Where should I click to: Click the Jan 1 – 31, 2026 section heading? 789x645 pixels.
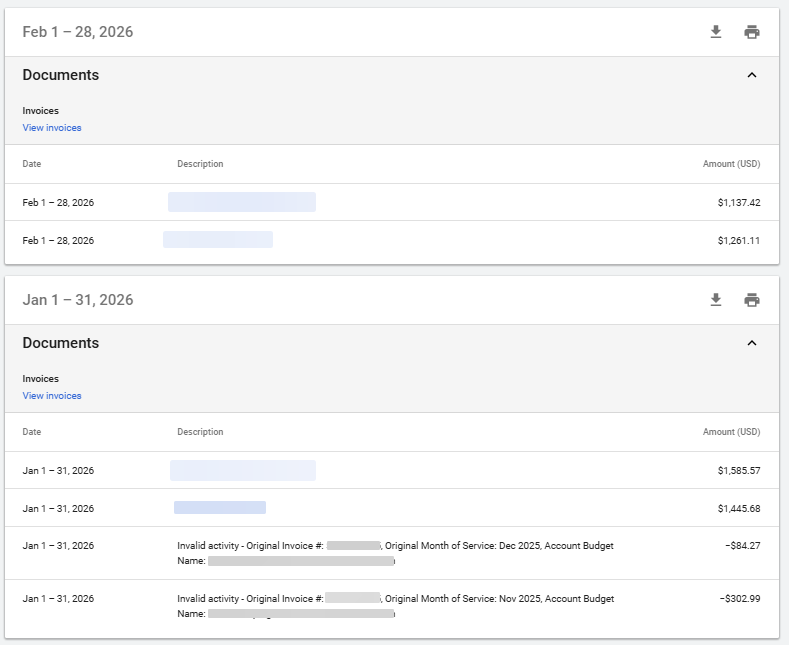(78, 300)
